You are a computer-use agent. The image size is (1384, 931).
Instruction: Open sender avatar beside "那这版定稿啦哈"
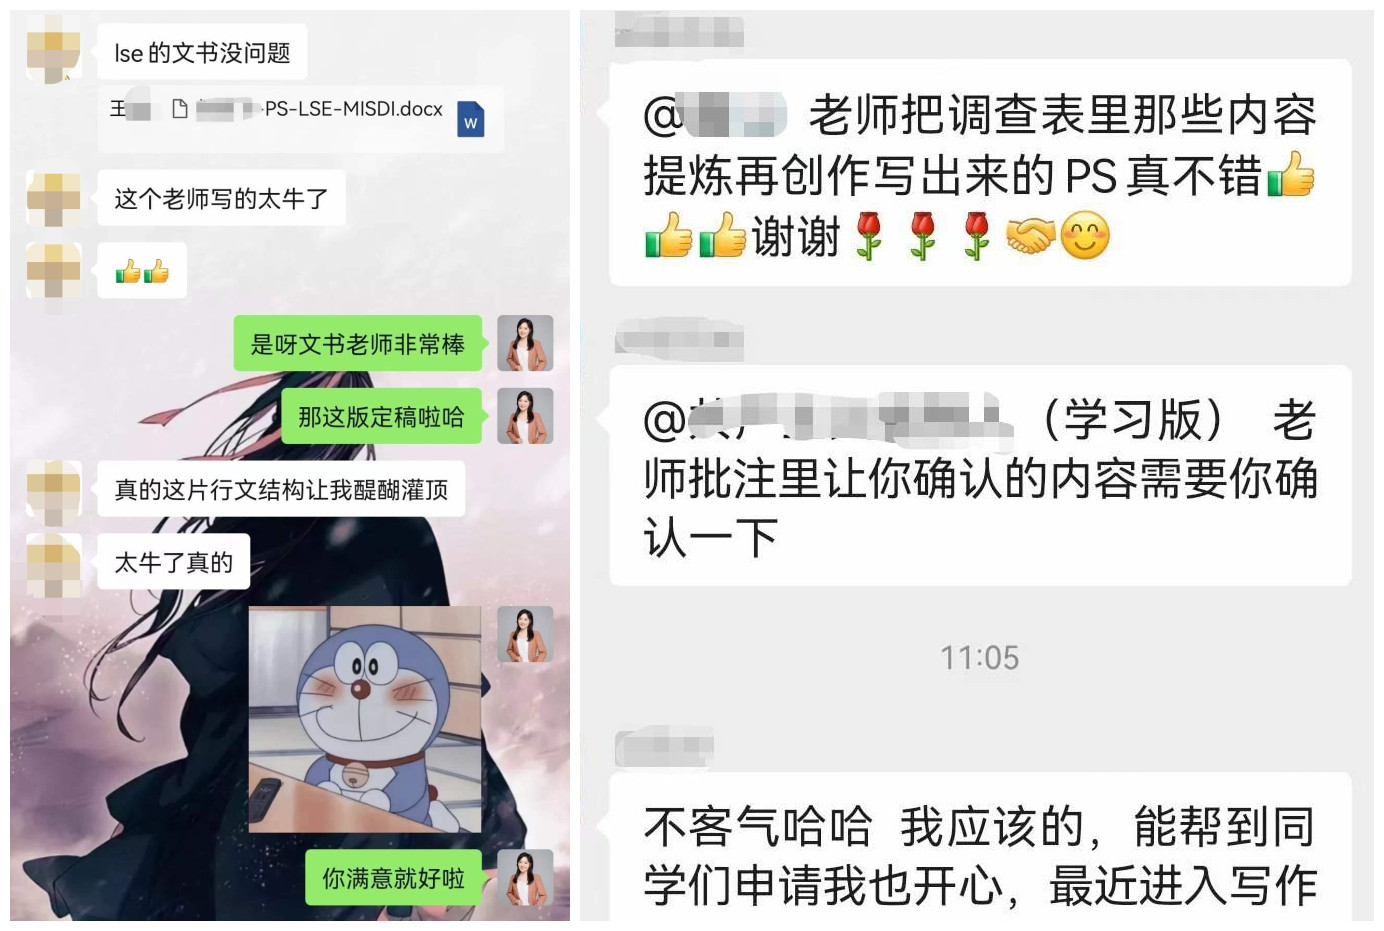pos(525,416)
